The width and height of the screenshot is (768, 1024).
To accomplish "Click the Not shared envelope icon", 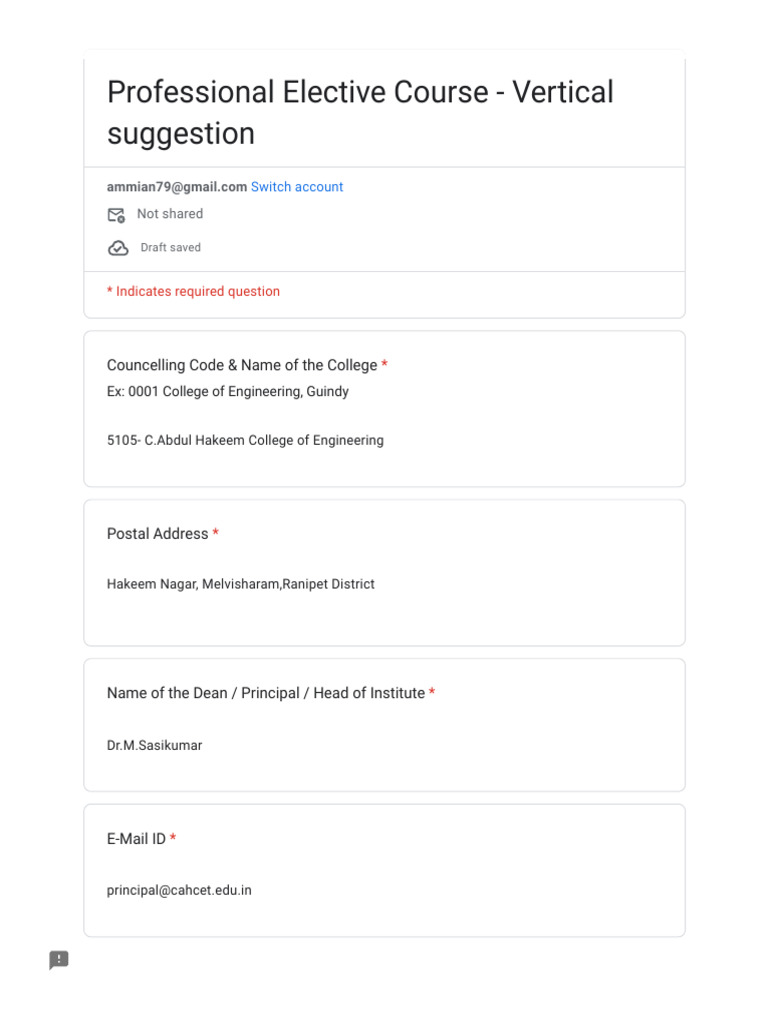I will [117, 215].
